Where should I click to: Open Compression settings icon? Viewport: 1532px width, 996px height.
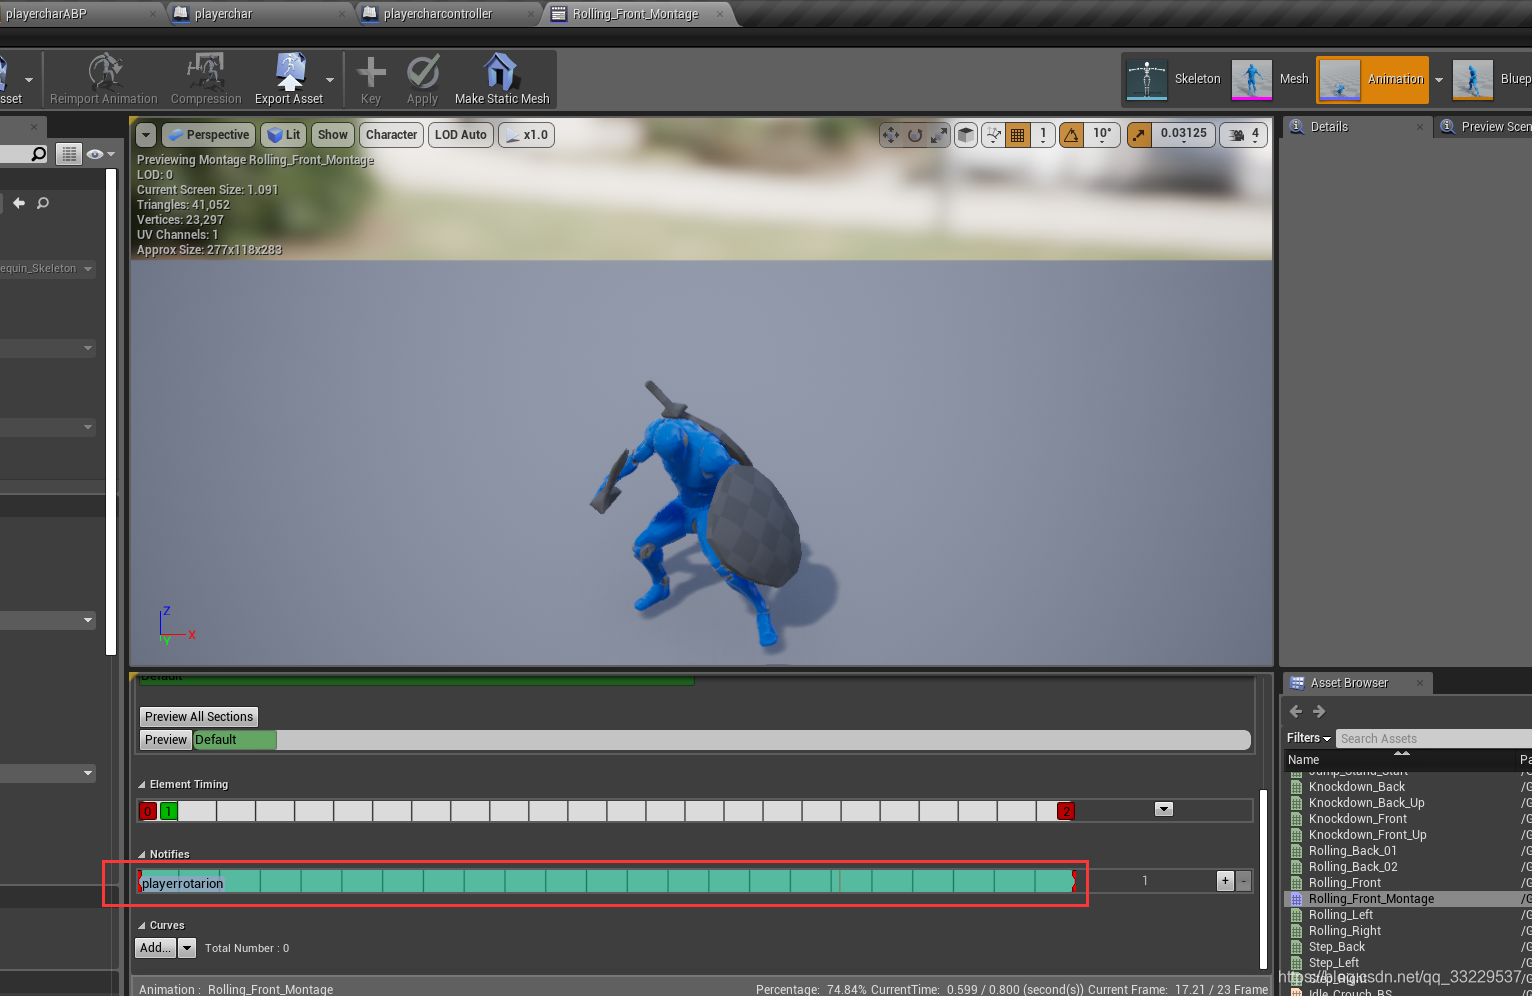click(205, 71)
